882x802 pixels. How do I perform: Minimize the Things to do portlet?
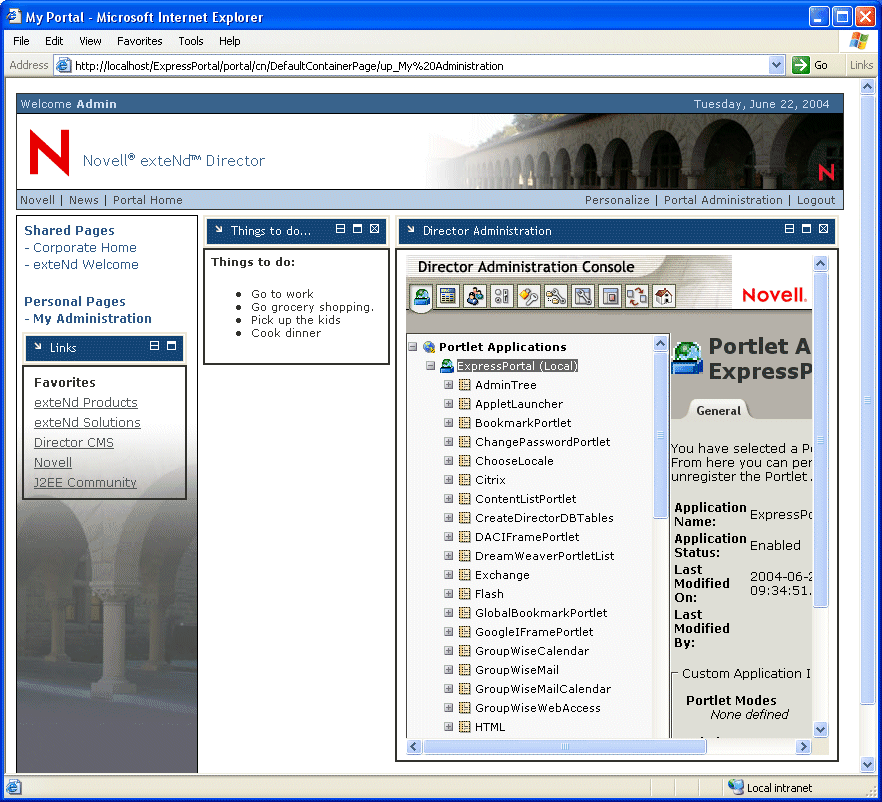point(340,229)
